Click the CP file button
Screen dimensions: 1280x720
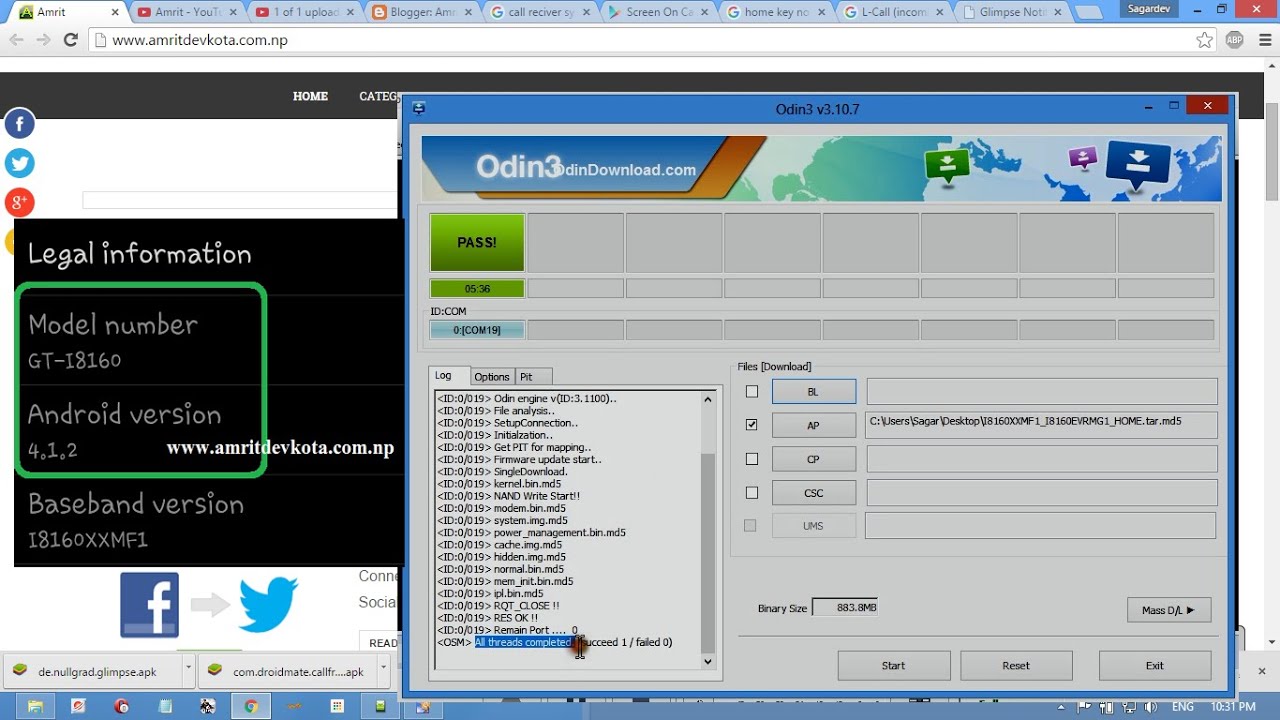(x=813, y=459)
